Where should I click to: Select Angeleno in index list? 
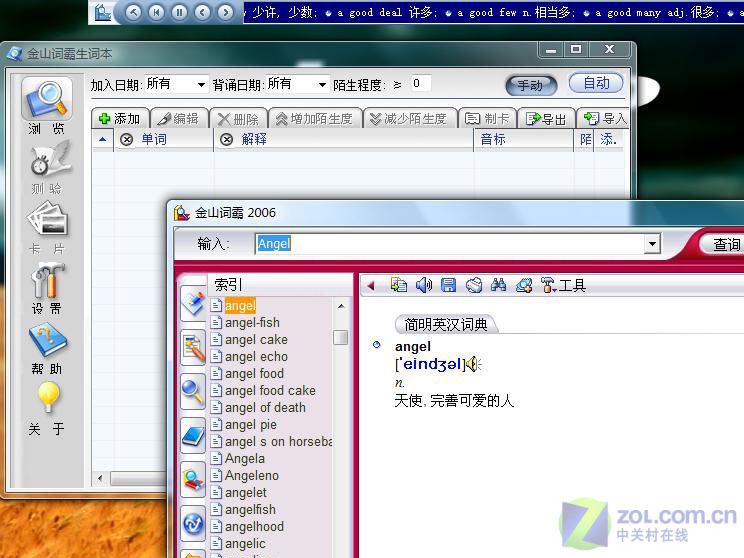pos(252,475)
